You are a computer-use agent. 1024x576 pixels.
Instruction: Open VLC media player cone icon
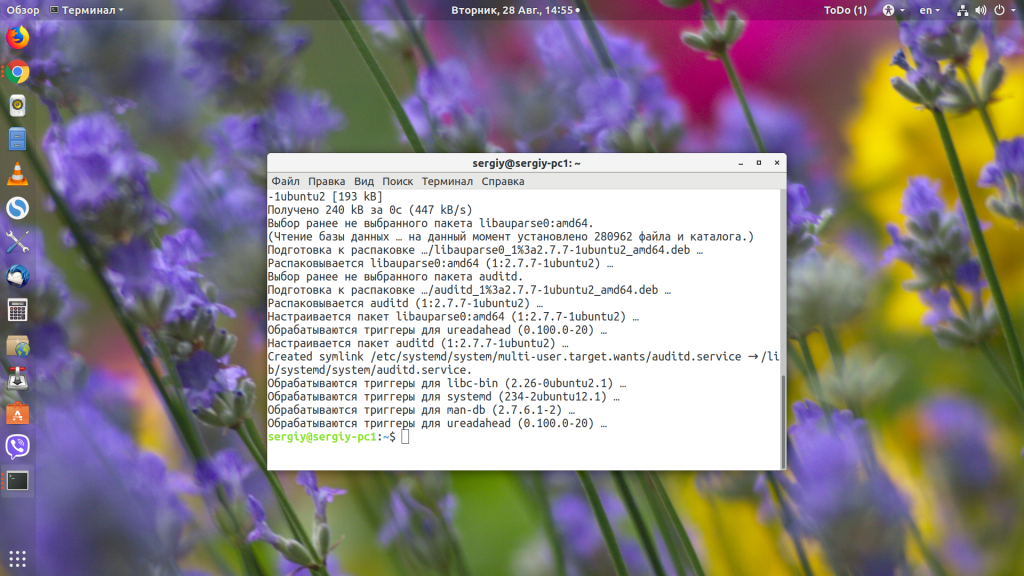point(18,174)
